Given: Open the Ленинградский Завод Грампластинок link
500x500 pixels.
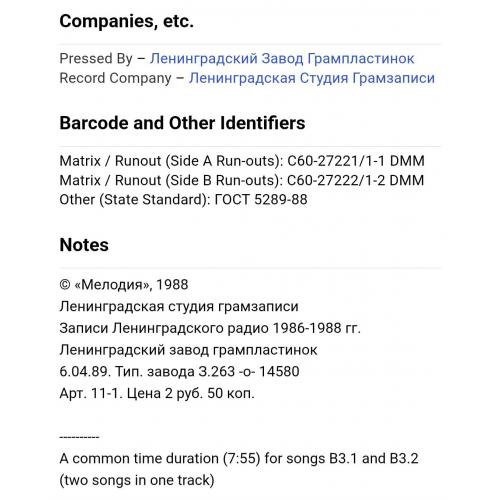Looking at the screenshot, I should 282,59.
